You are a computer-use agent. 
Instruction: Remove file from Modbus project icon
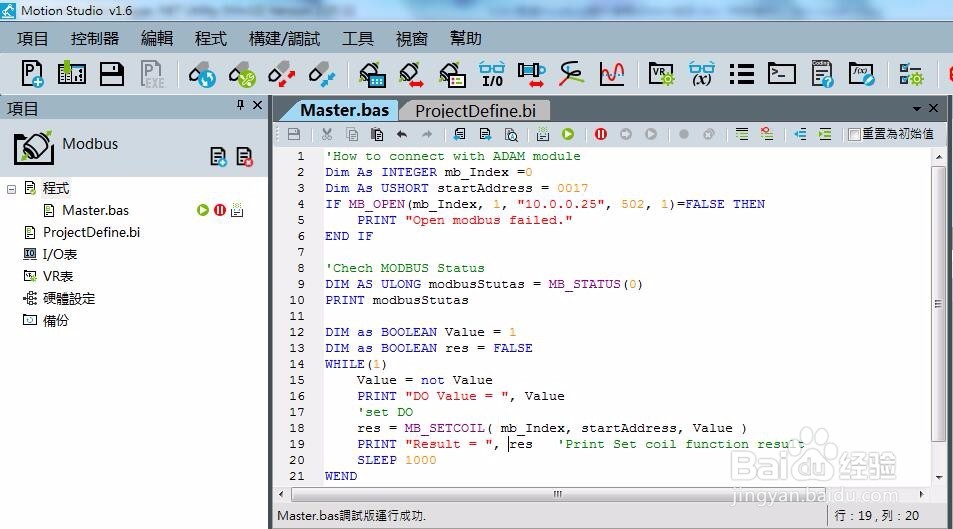pos(244,157)
